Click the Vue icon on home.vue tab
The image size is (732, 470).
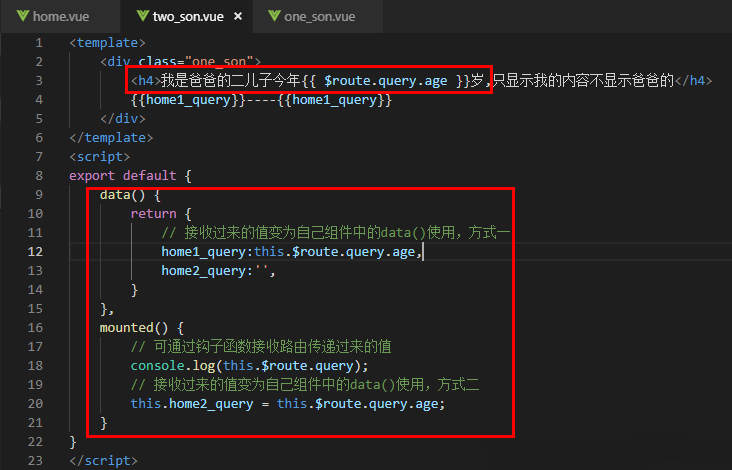23,16
